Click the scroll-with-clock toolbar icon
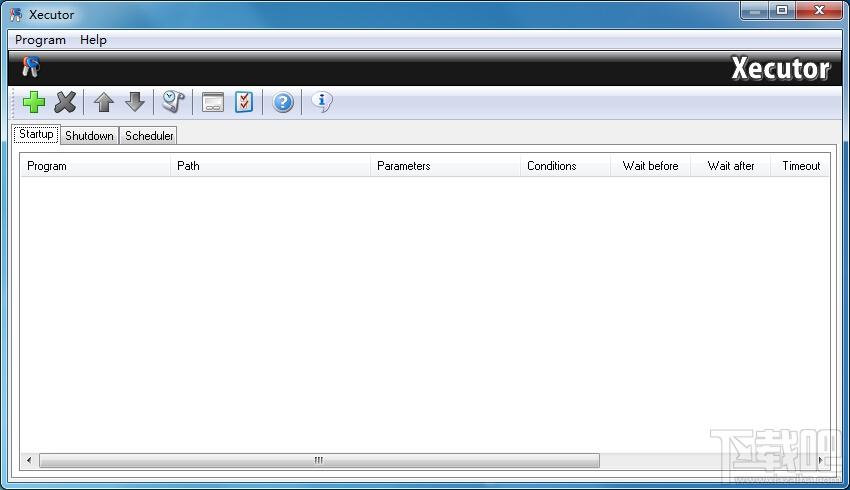 coord(173,102)
